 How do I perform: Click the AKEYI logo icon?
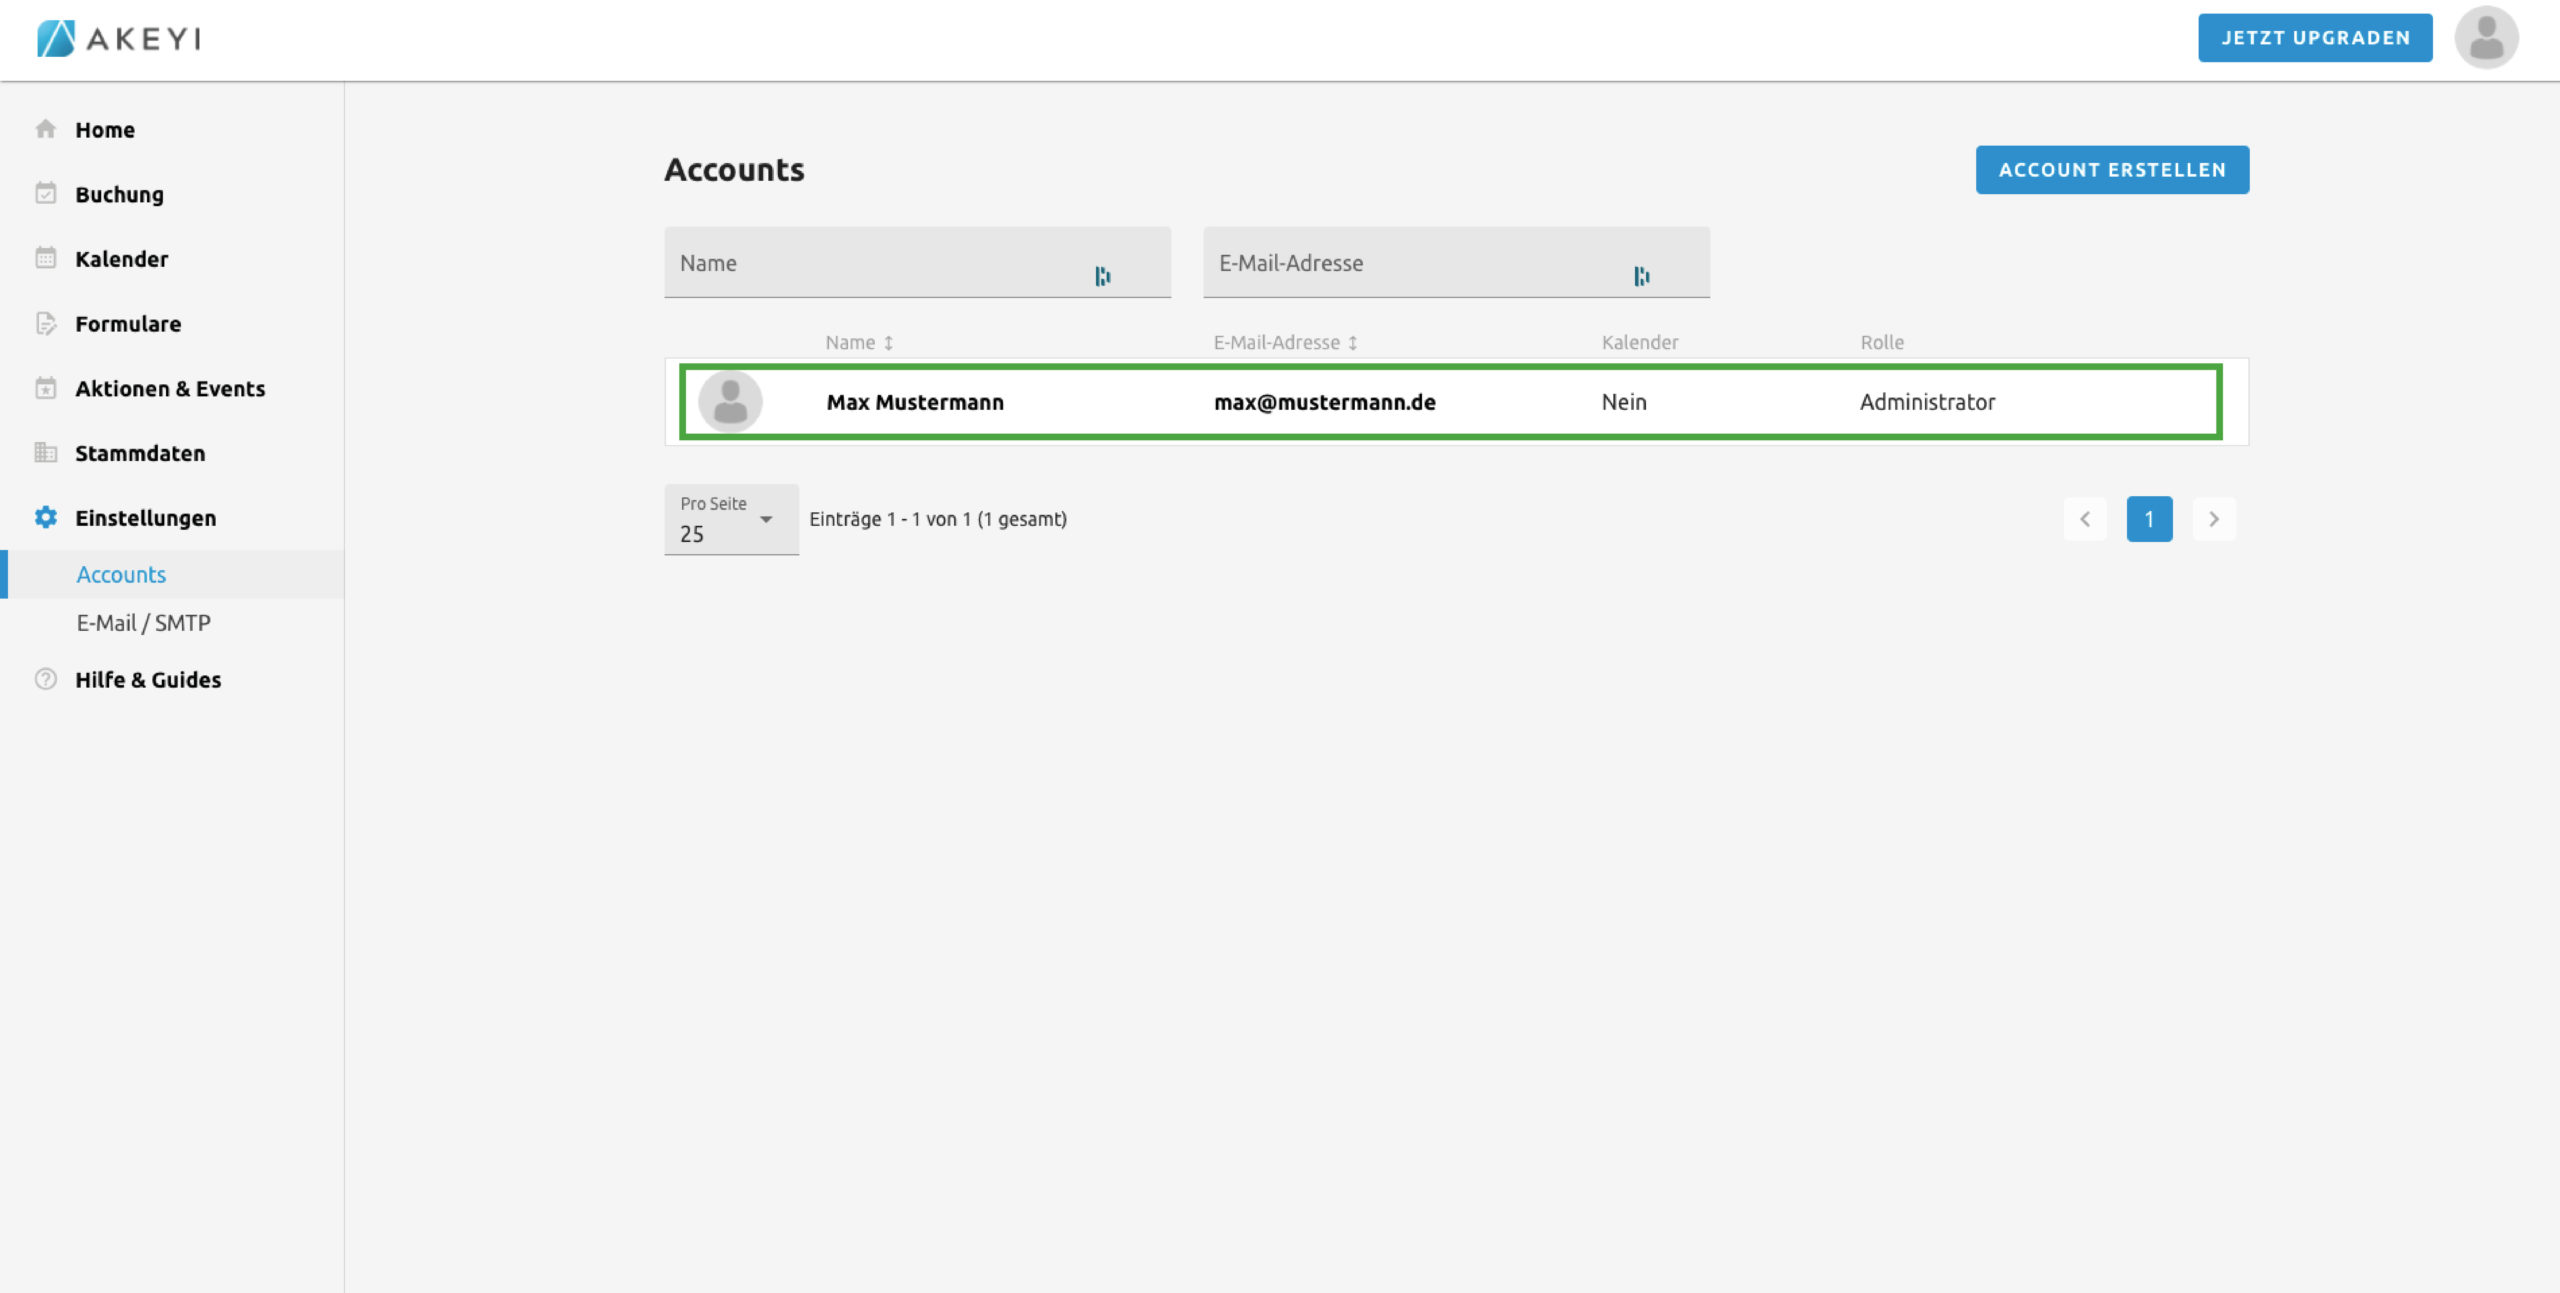tap(56, 38)
